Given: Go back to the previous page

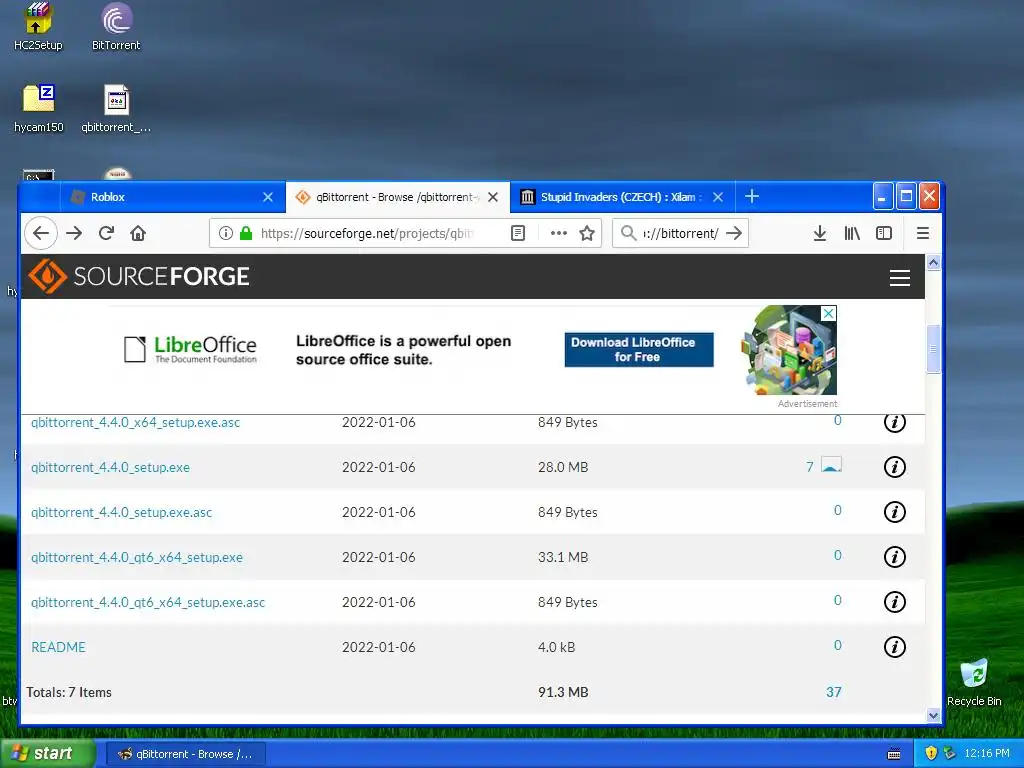Looking at the screenshot, I should pos(41,233).
